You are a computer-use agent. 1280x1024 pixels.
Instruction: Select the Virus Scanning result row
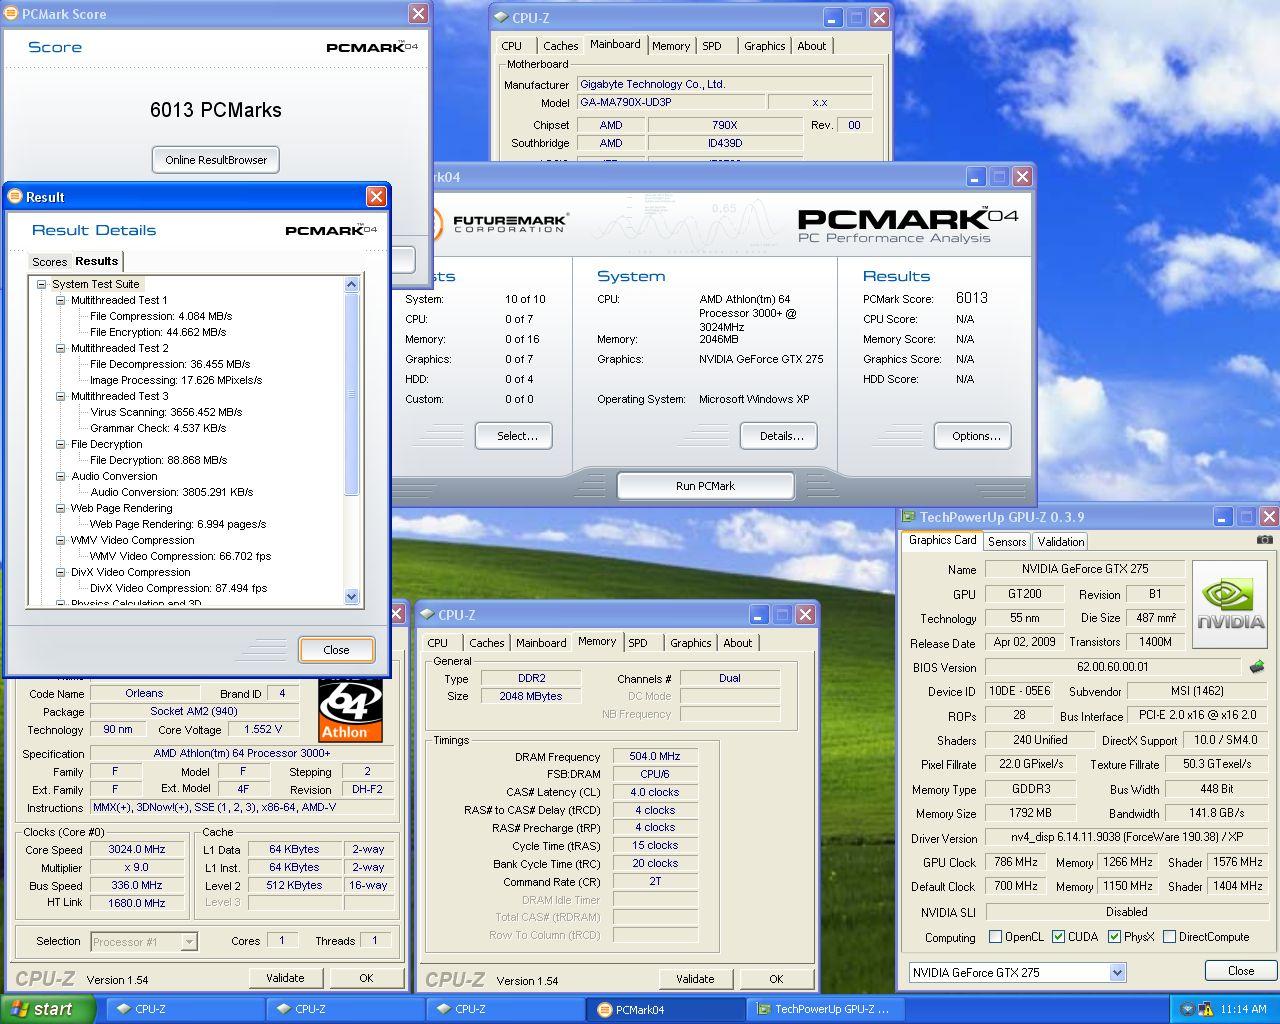pos(166,412)
